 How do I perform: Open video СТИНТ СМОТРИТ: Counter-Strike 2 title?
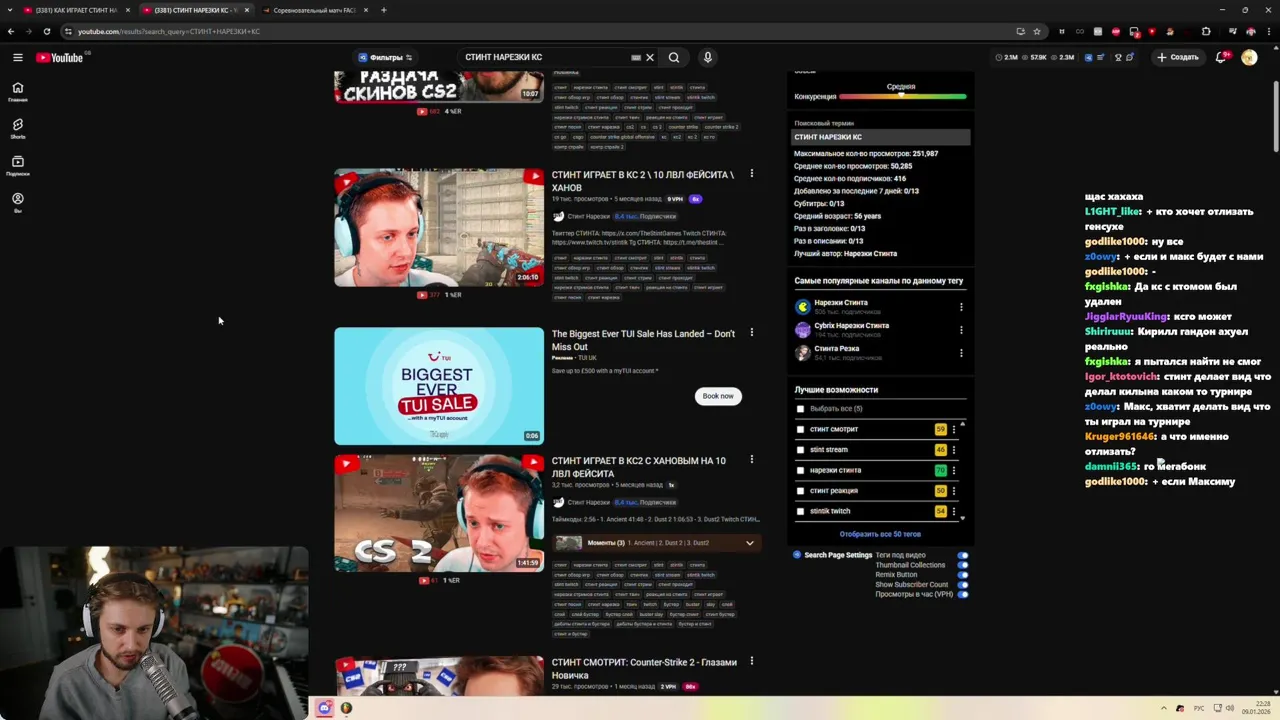click(644, 668)
